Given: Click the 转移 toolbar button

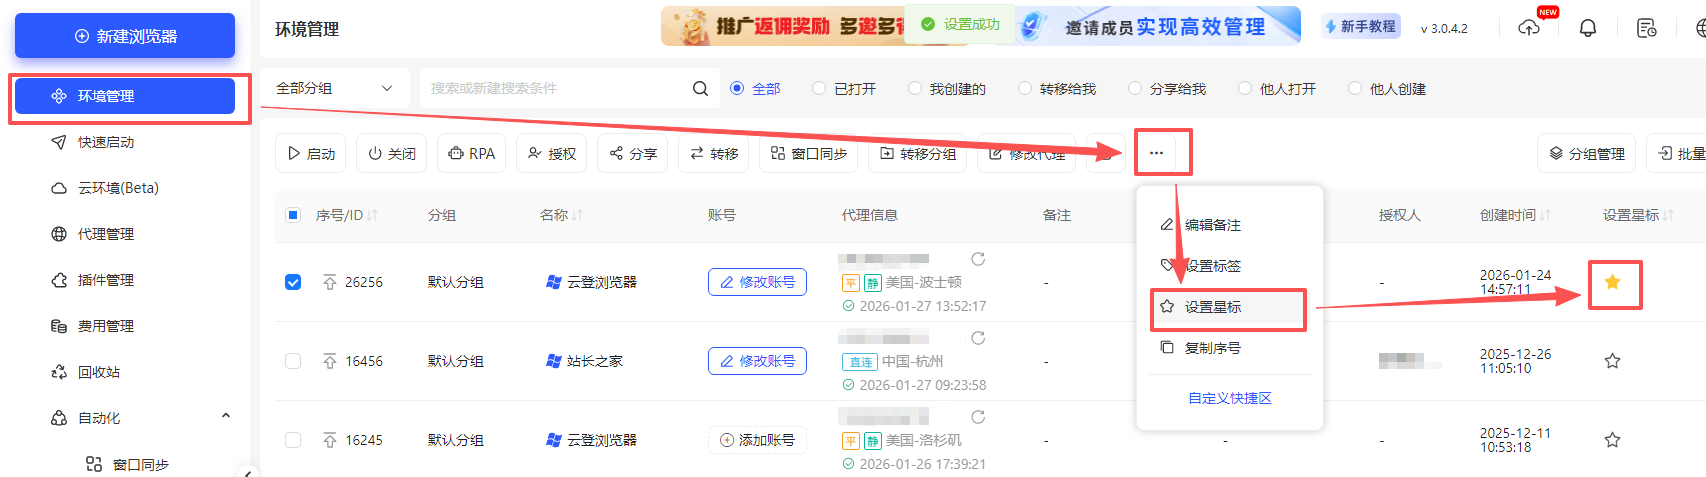Looking at the screenshot, I should (714, 153).
